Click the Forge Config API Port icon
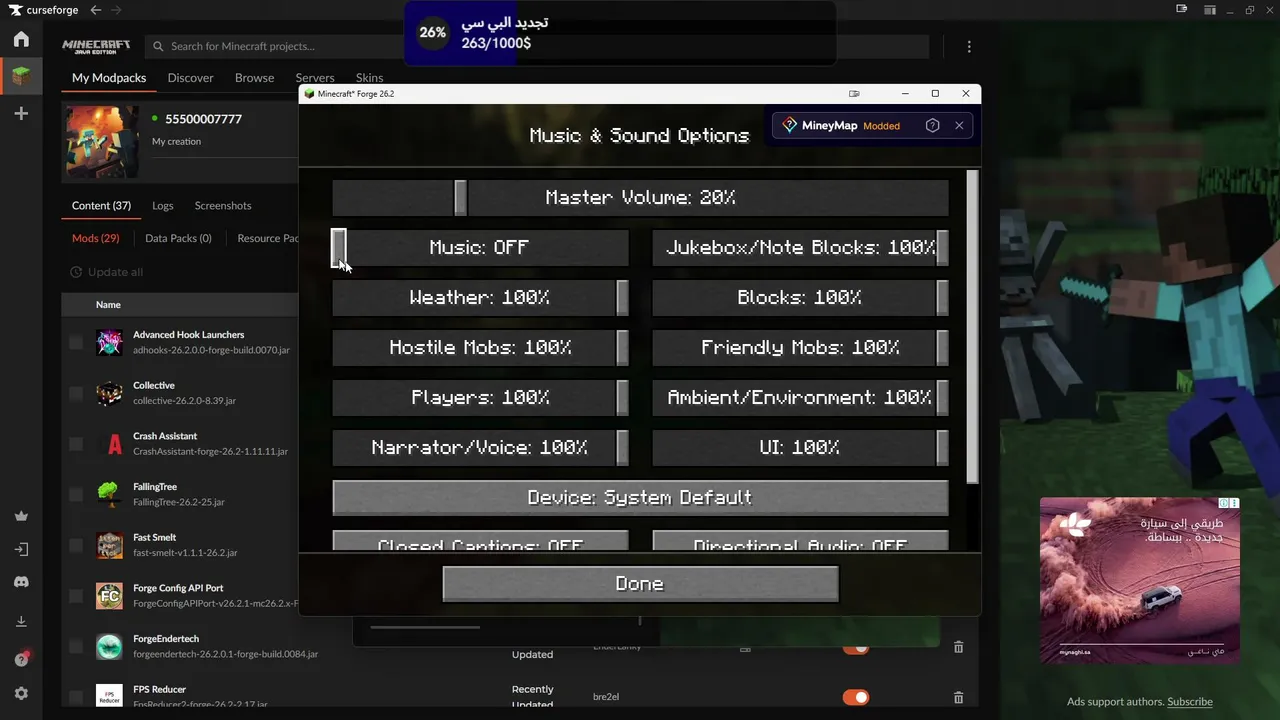This screenshot has height=720, width=1280. [x=109, y=596]
